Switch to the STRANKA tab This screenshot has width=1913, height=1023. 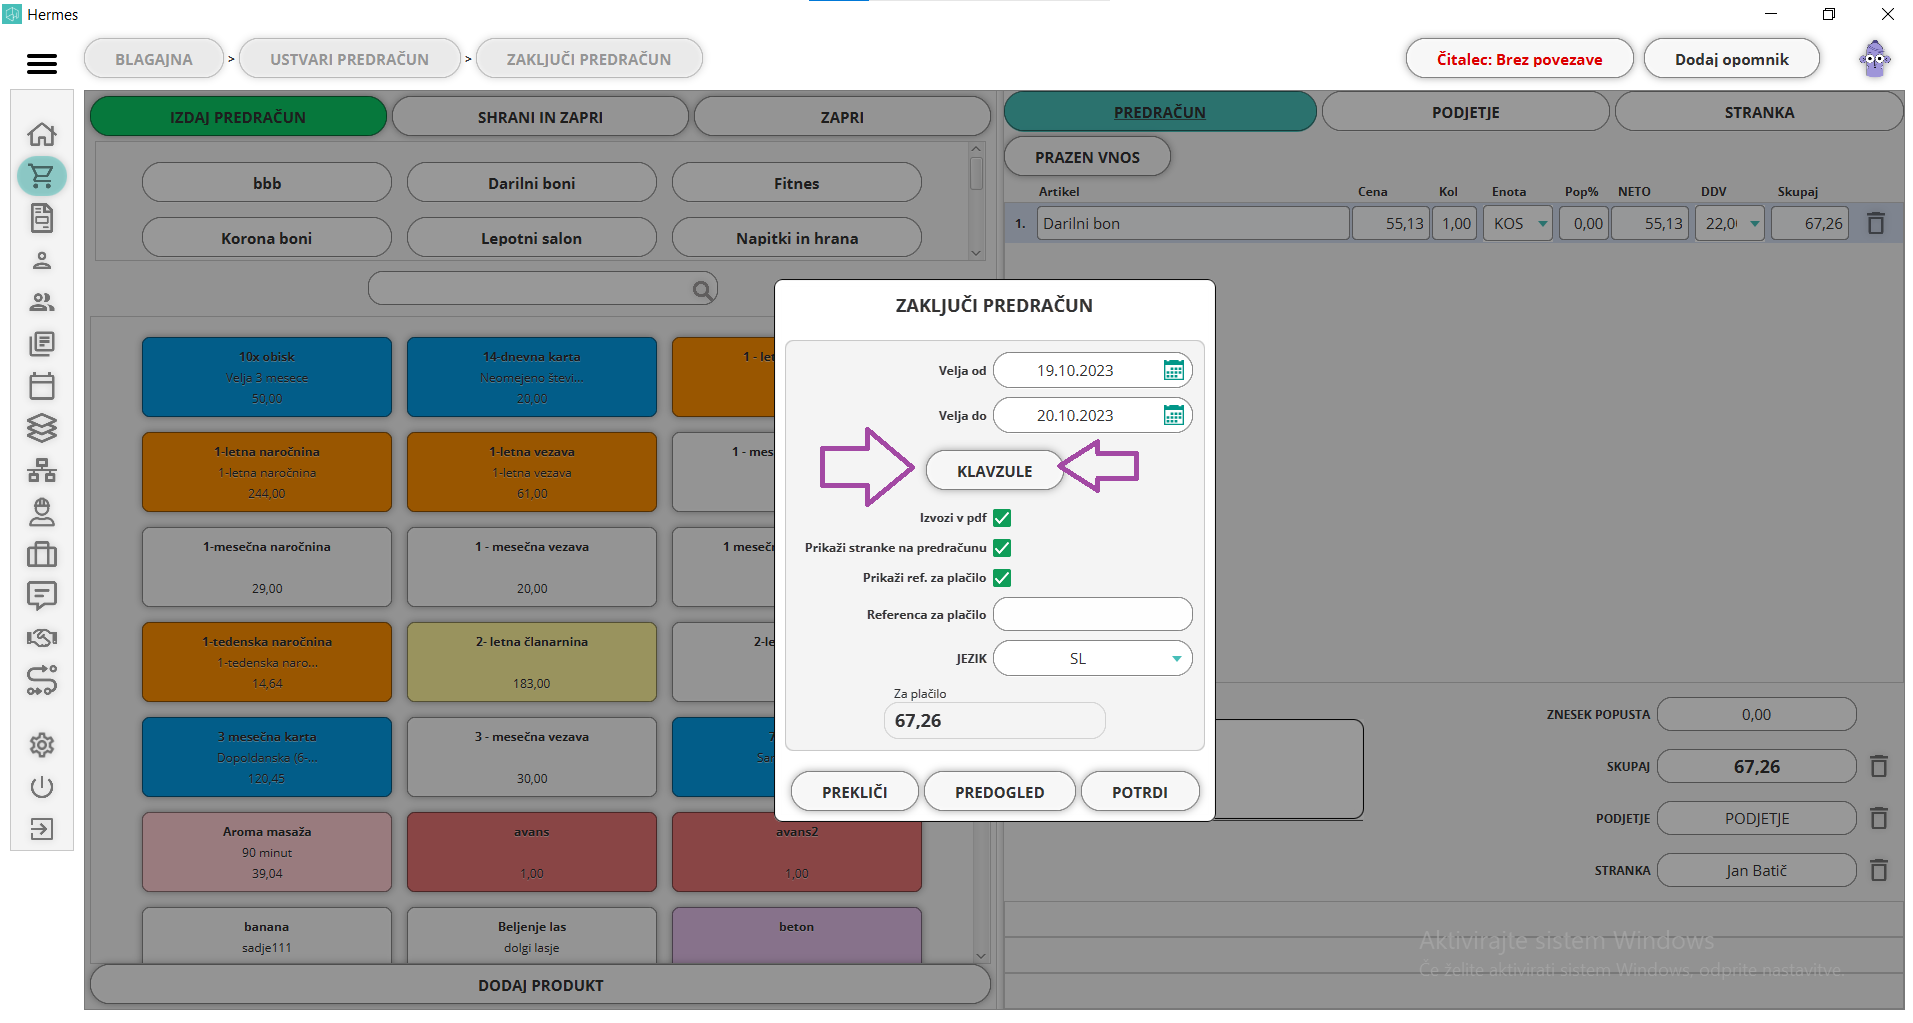[1759, 112]
